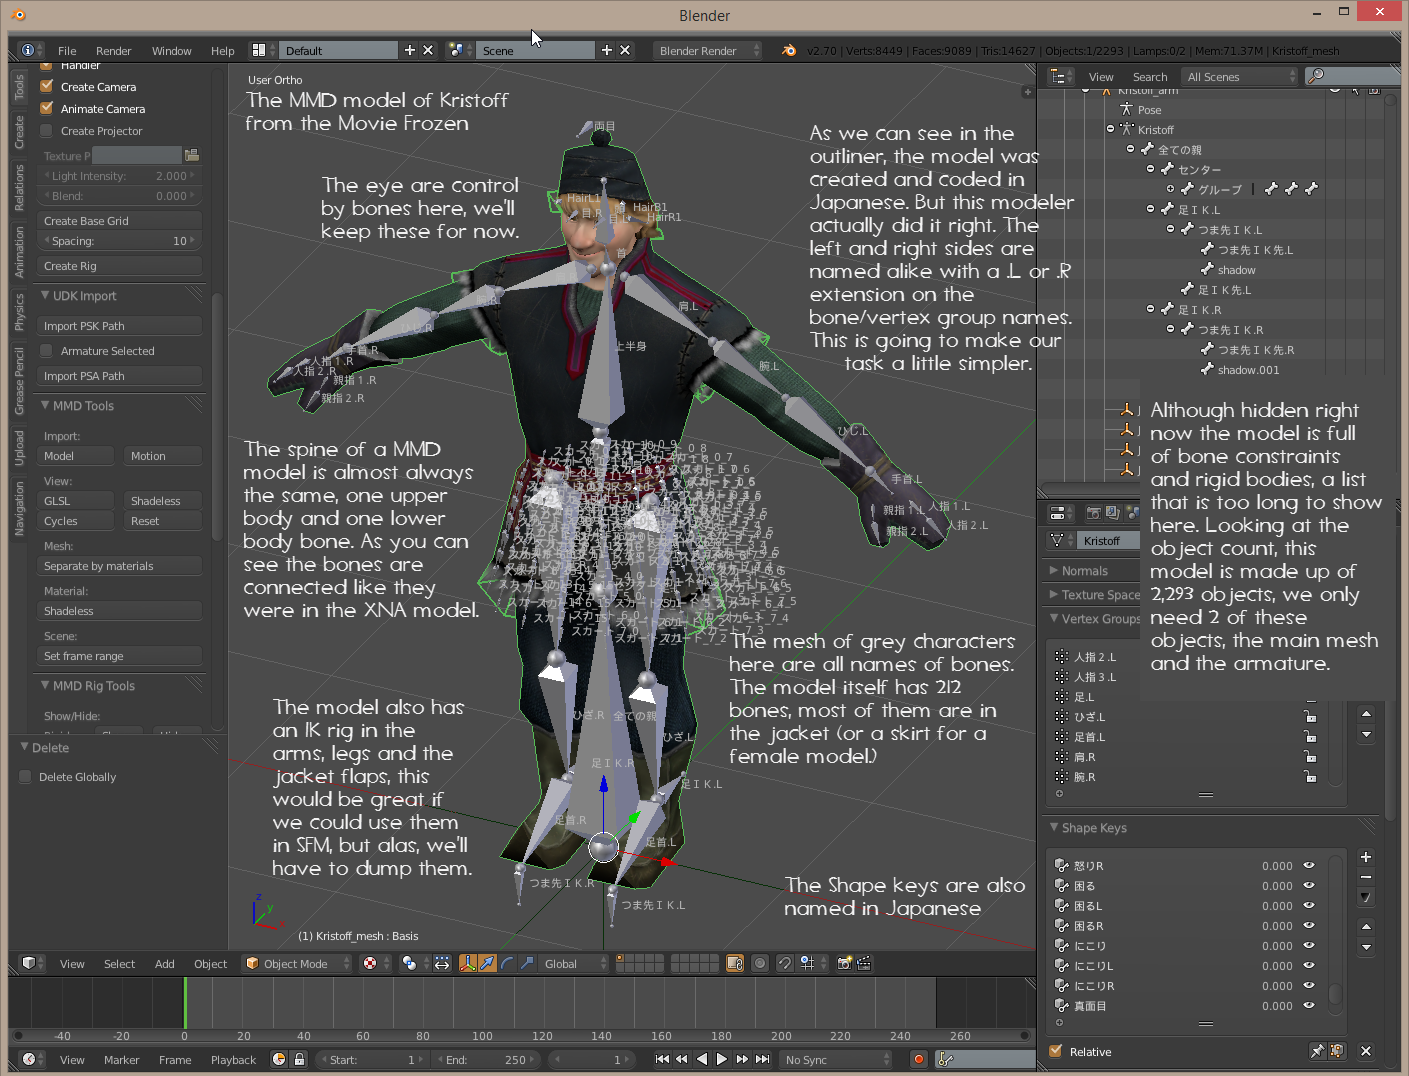This screenshot has height=1076, width=1409.
Task: Collapse the Shape Keys panel
Action: click(1054, 827)
